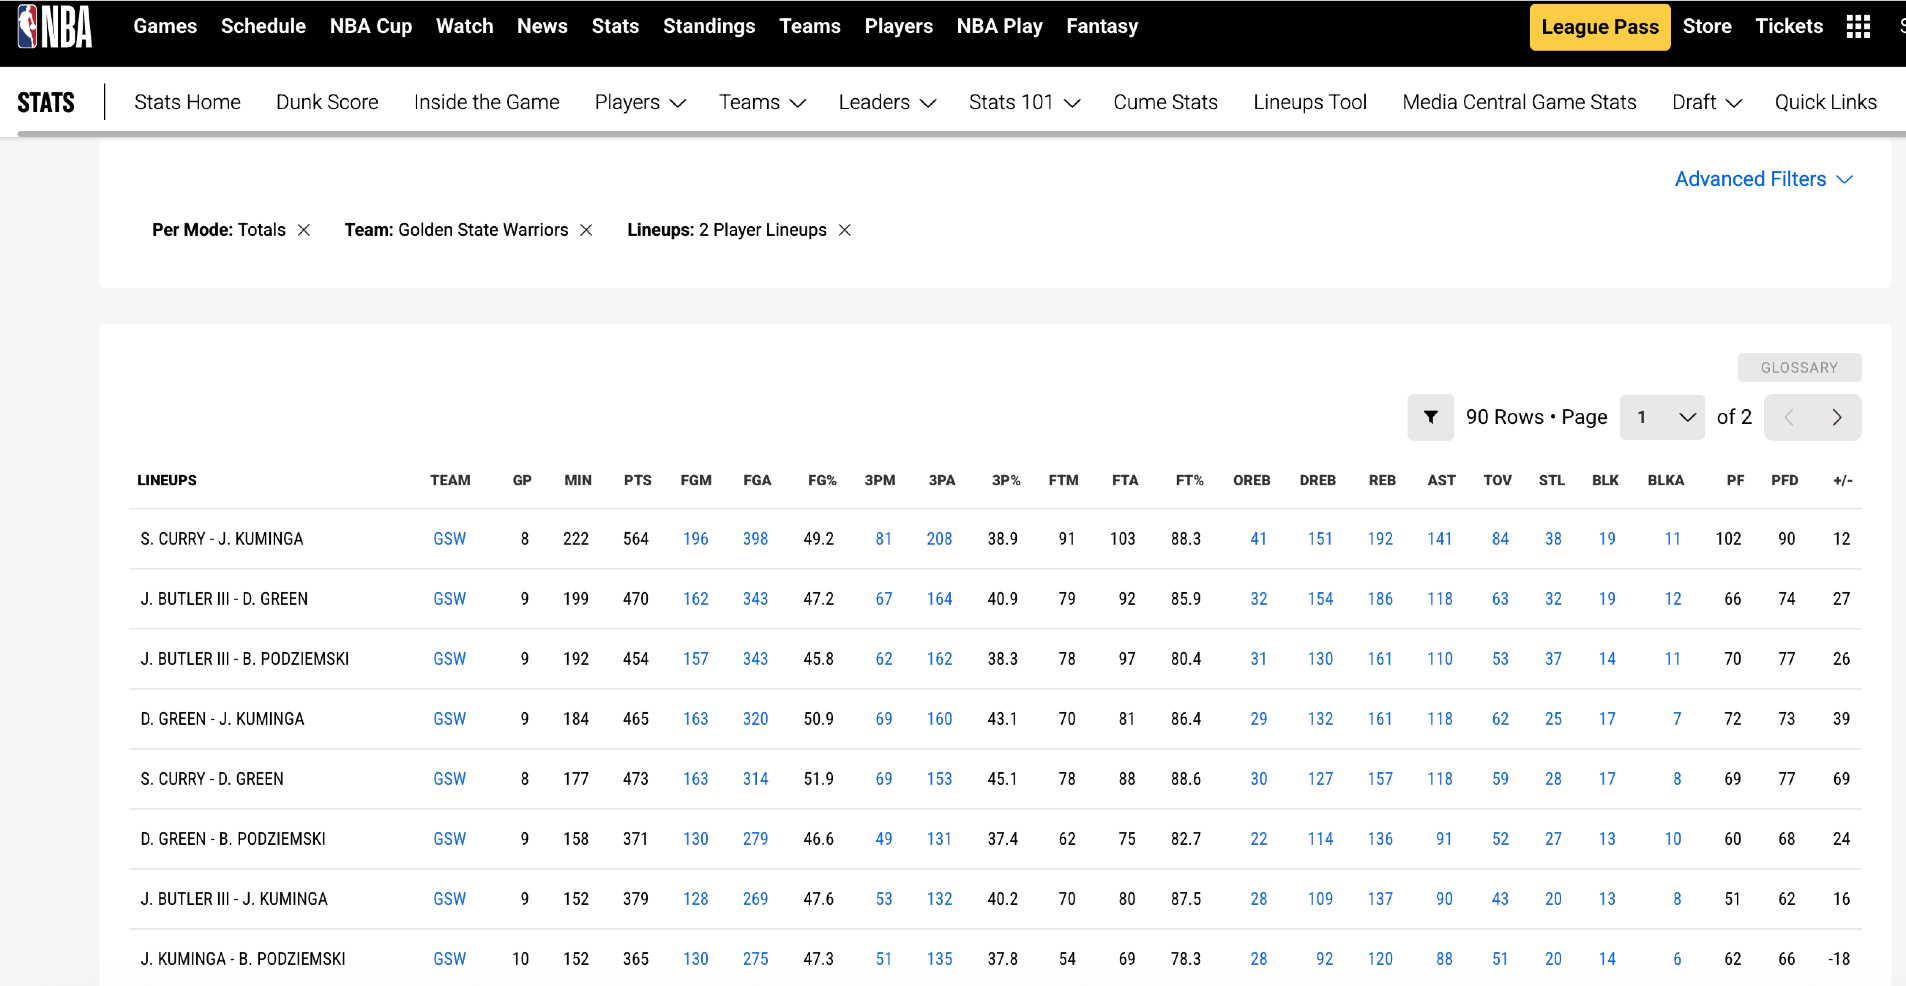
Task: Open Fantasy in top navigation
Action: (1102, 27)
